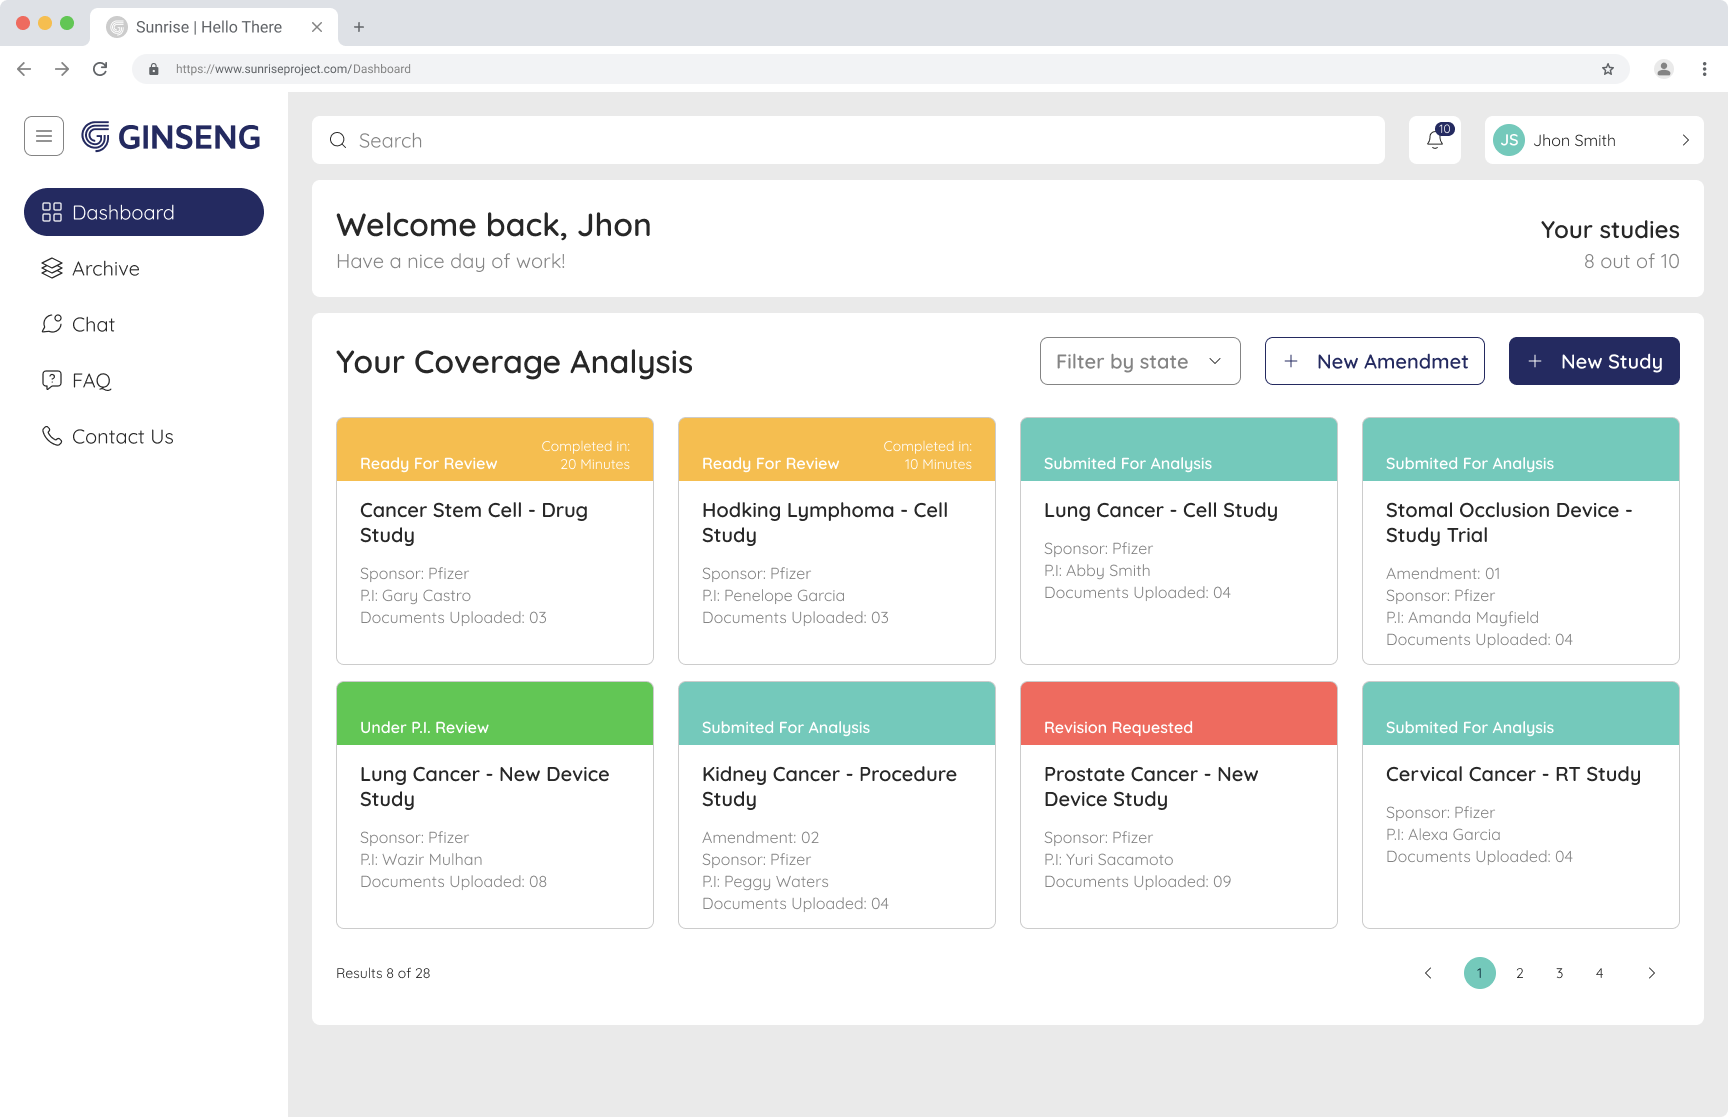Open Kidney Cancer - Procedure Study card
Screen dimensions: 1728x1117
tap(837, 805)
